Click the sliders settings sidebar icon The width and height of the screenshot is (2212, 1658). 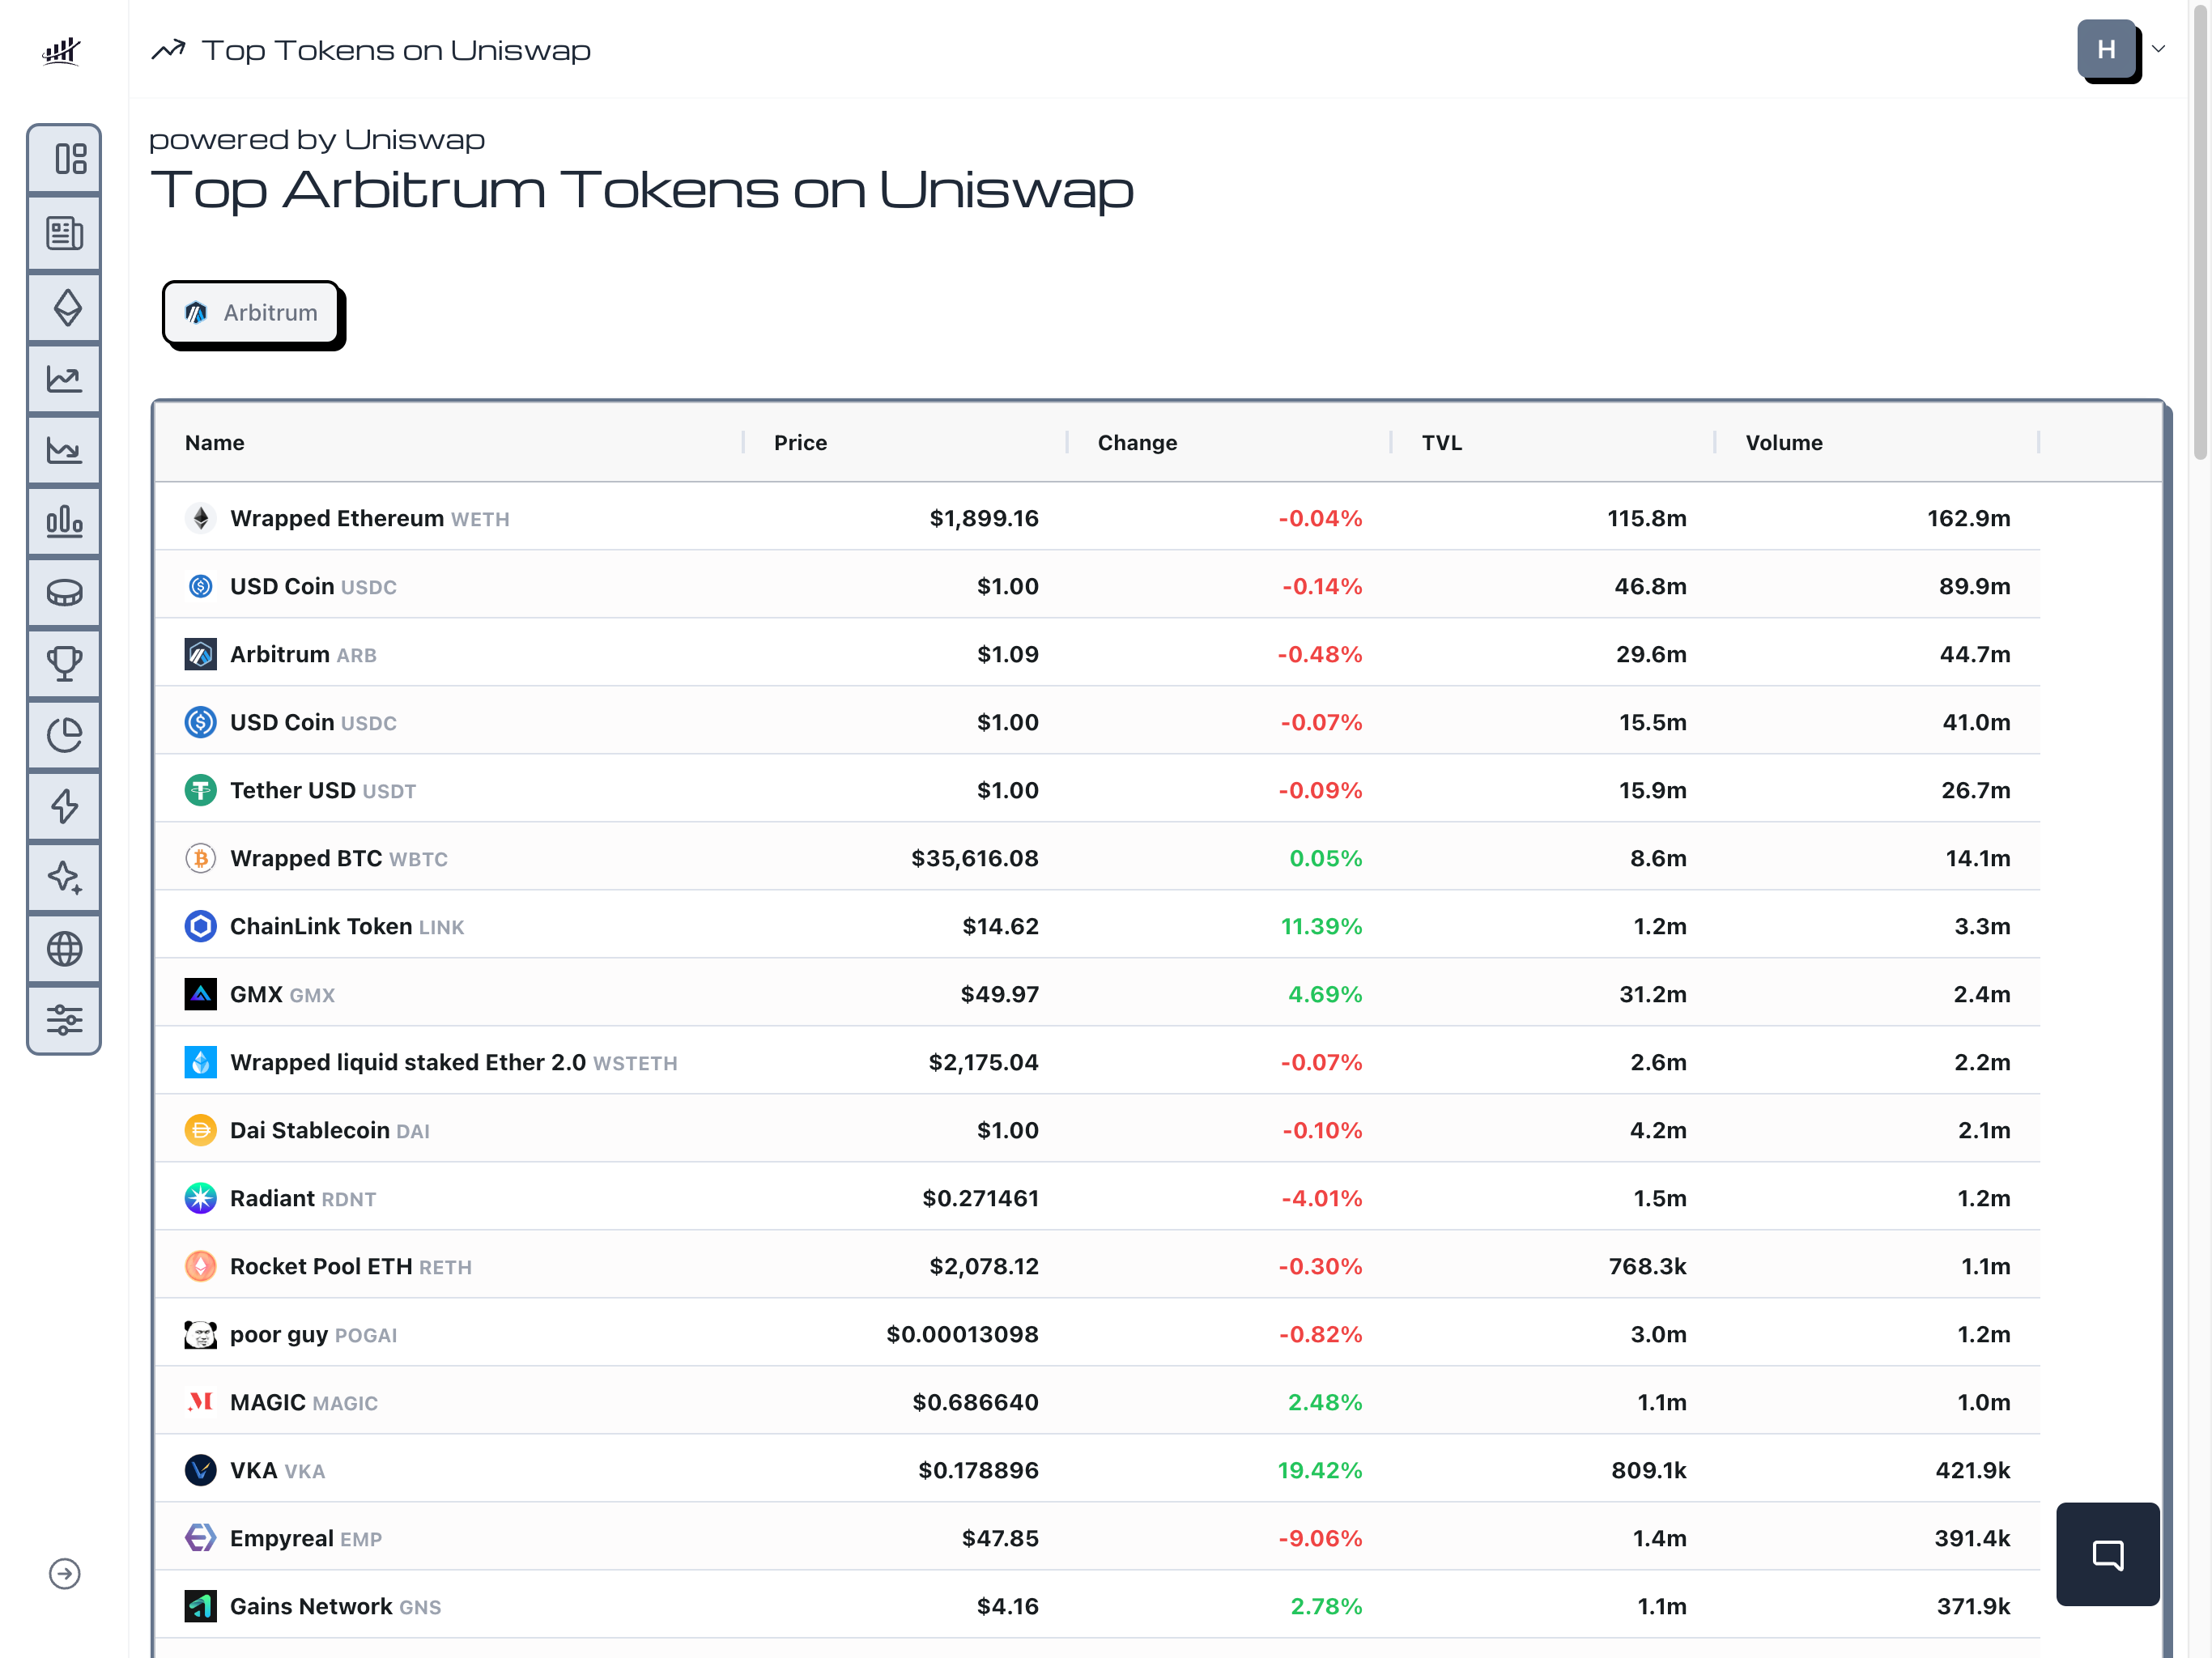tap(65, 1019)
